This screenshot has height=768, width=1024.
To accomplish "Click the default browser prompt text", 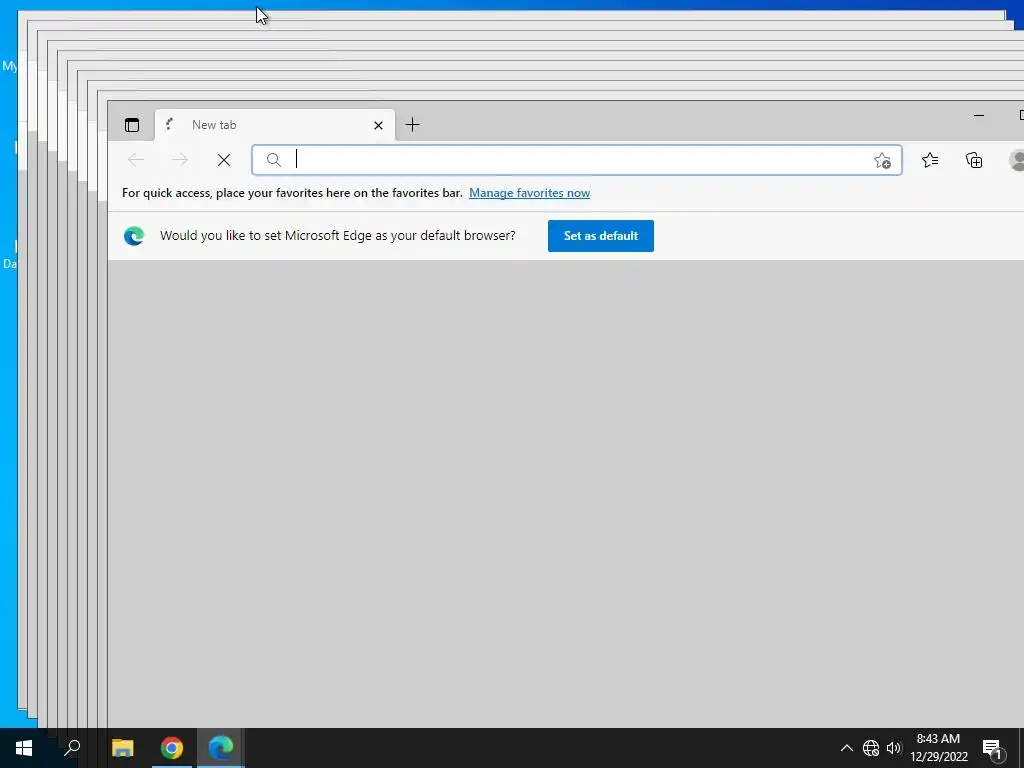I will [338, 236].
